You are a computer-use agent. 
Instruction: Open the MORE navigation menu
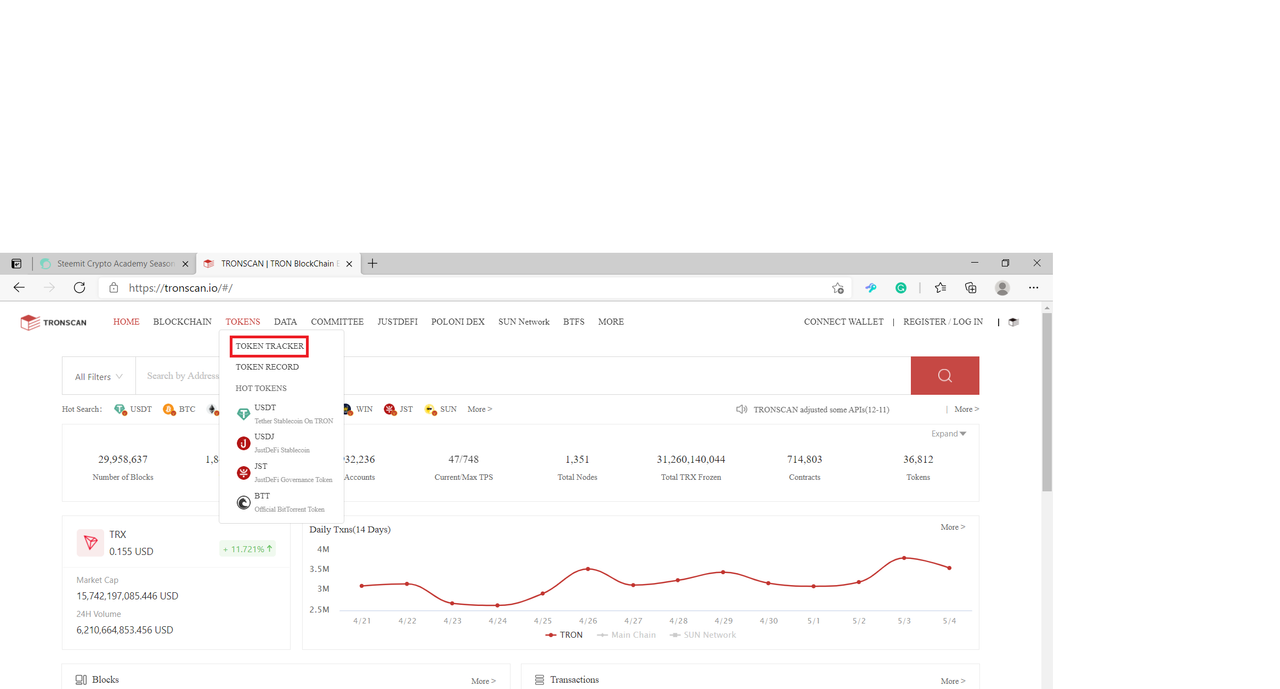tap(611, 322)
